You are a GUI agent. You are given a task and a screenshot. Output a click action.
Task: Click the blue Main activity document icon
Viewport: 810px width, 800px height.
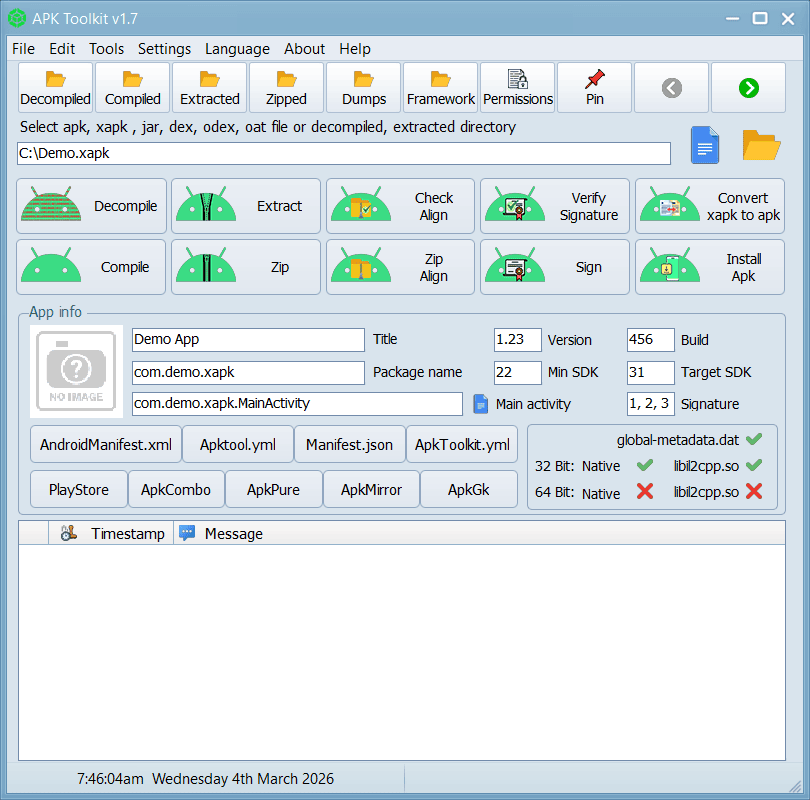tap(480, 404)
